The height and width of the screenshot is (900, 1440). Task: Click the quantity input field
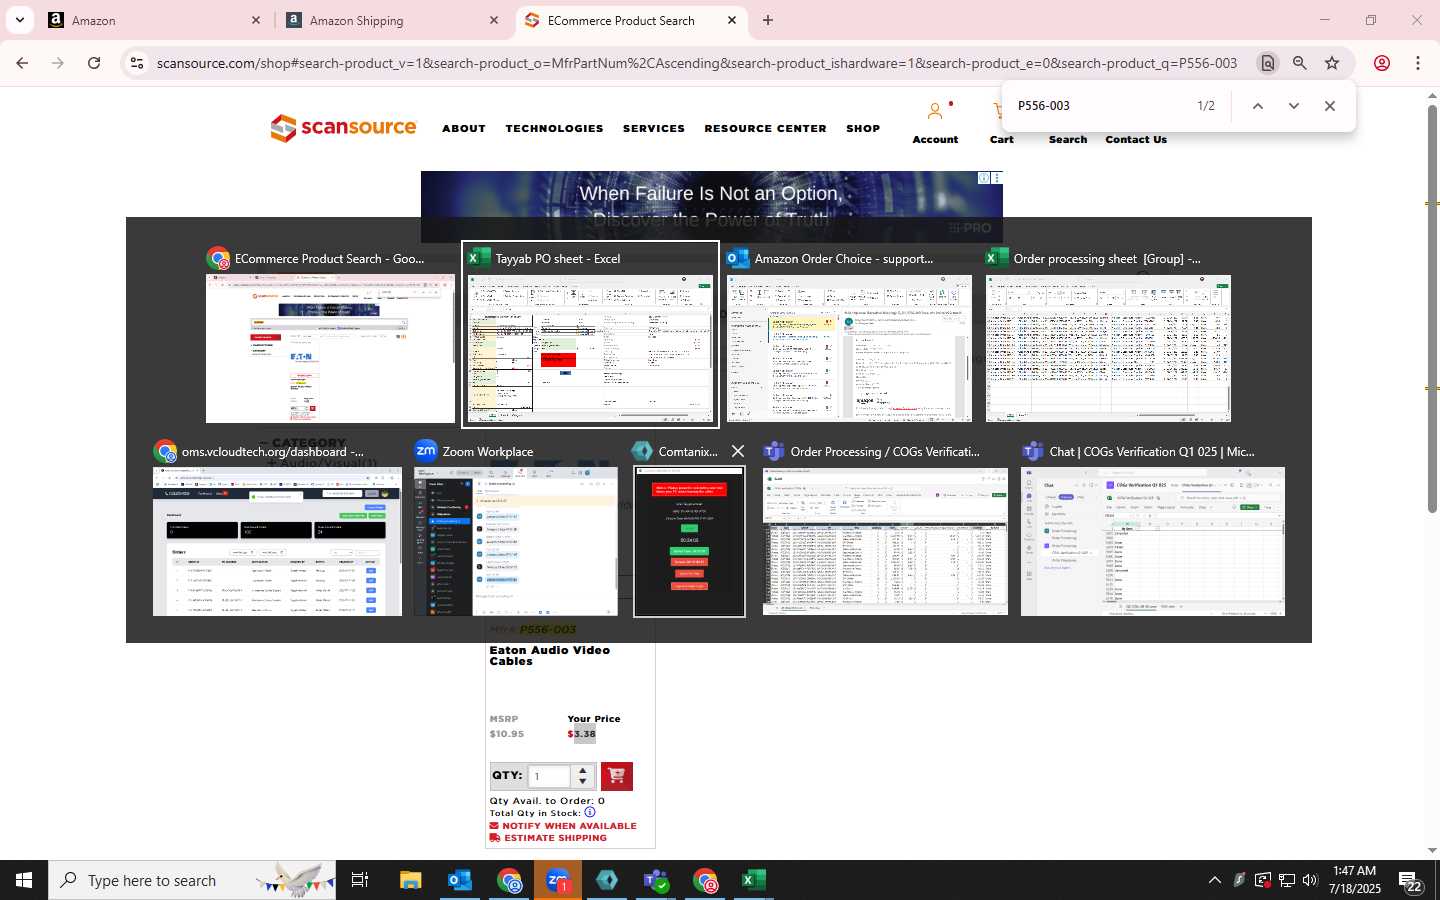[549, 776]
